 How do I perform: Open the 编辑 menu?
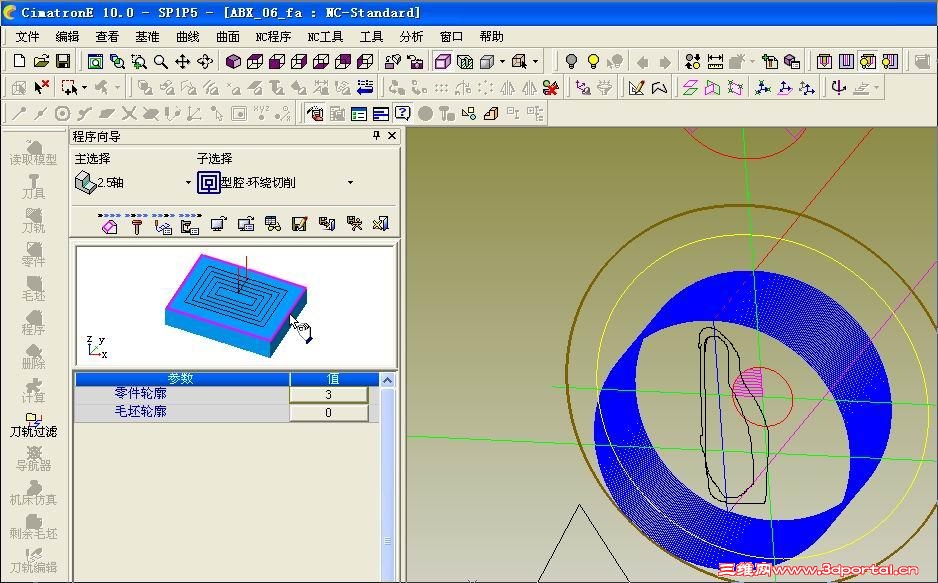coord(67,37)
